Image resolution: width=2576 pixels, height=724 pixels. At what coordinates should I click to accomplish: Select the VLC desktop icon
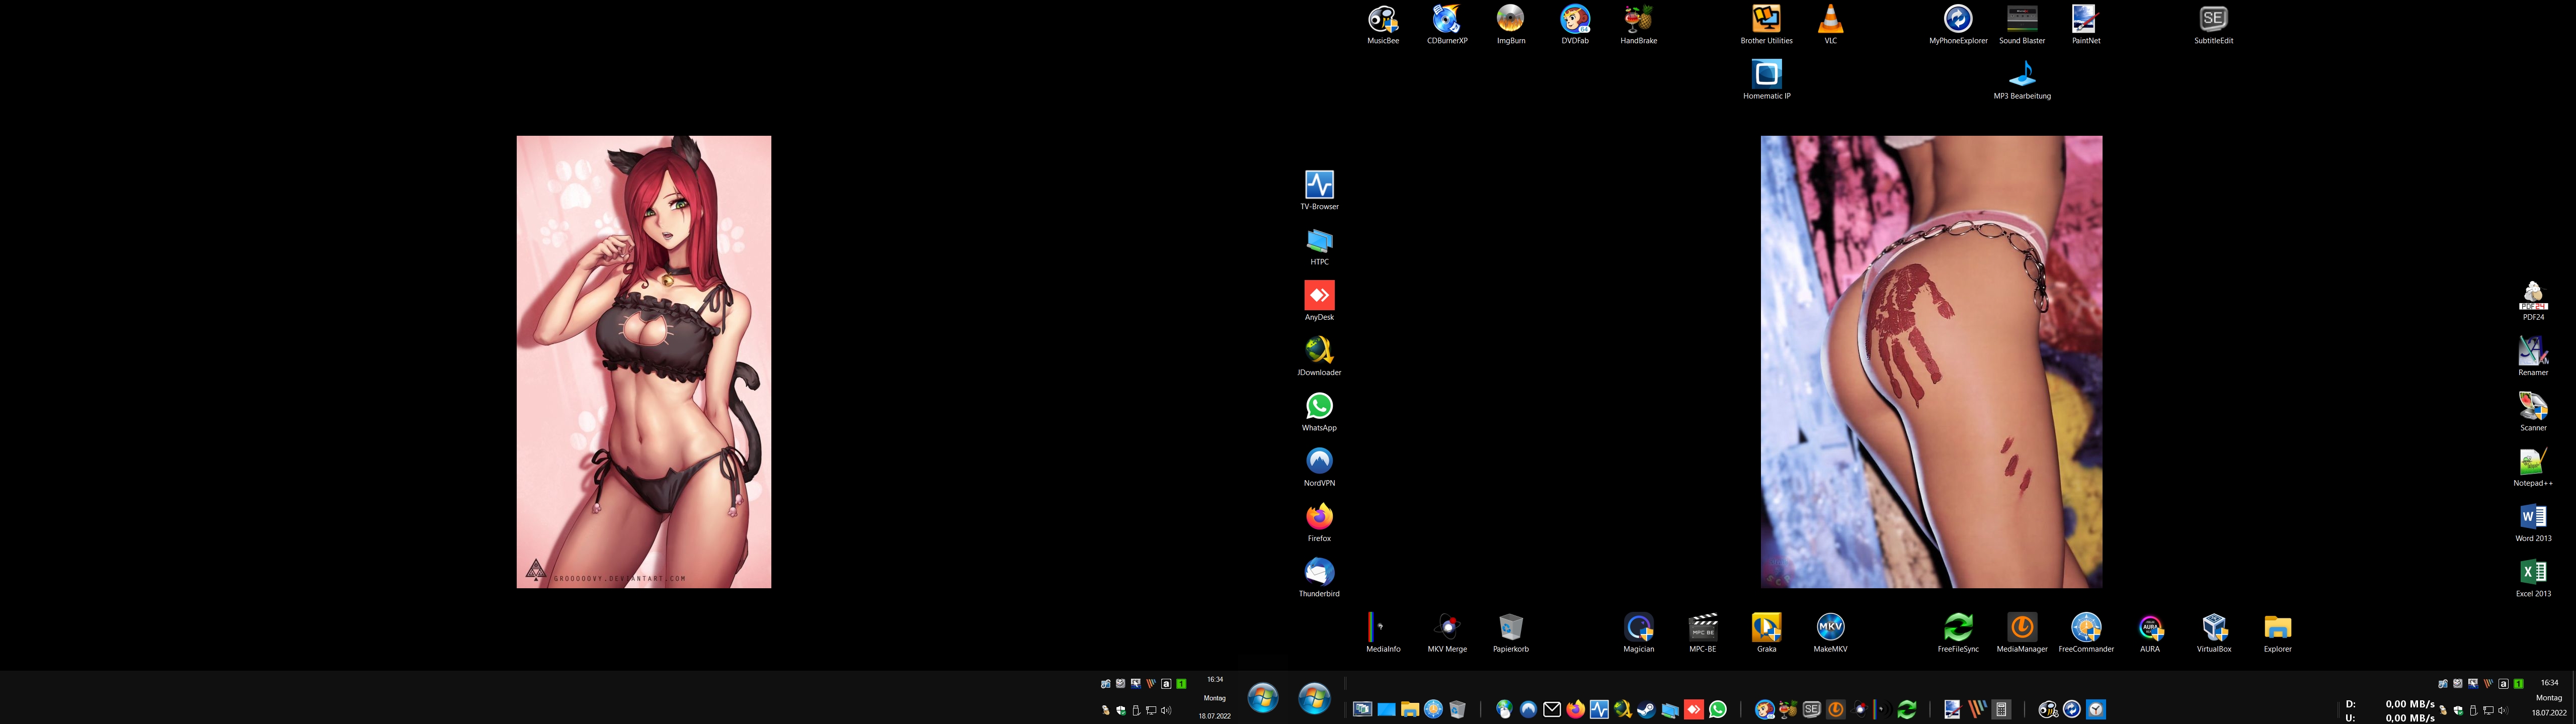point(1831,25)
